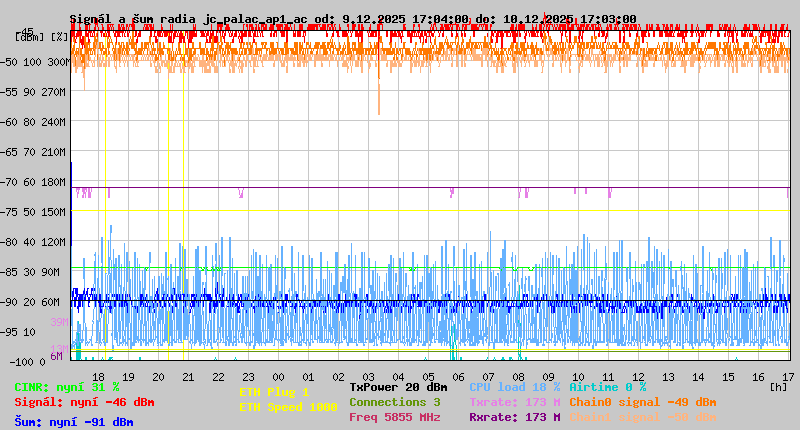
Task: Select the yellow ETH Plug legend entry
Action: [274, 392]
